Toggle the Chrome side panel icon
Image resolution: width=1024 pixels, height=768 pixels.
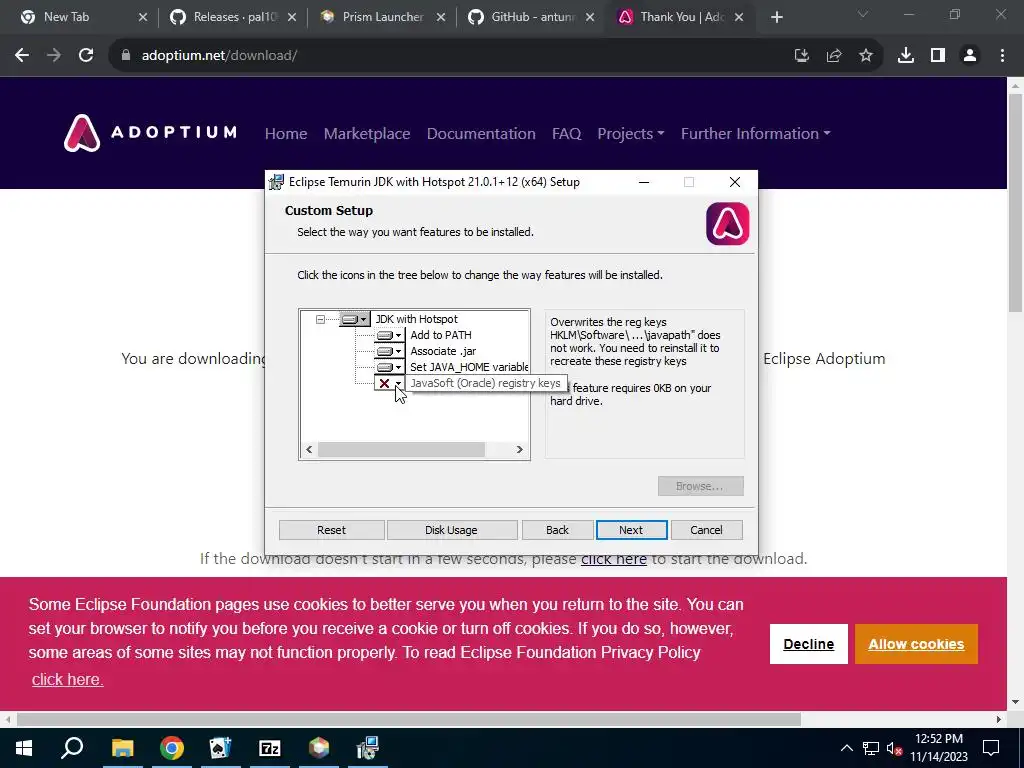[938, 56]
